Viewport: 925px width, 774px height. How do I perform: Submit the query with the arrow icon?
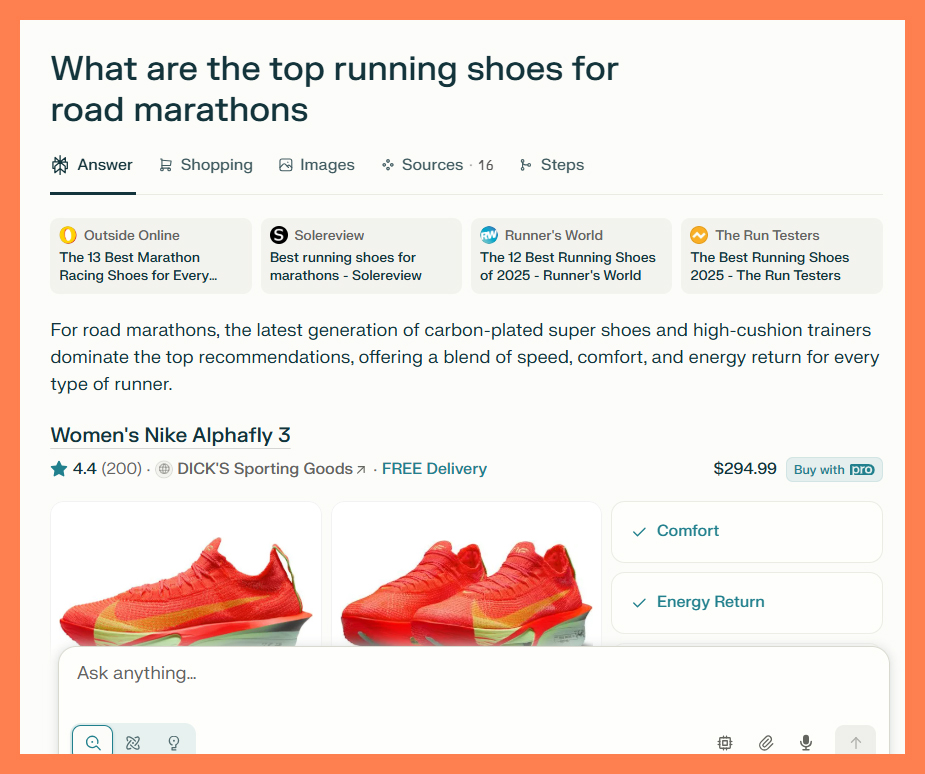pos(855,742)
